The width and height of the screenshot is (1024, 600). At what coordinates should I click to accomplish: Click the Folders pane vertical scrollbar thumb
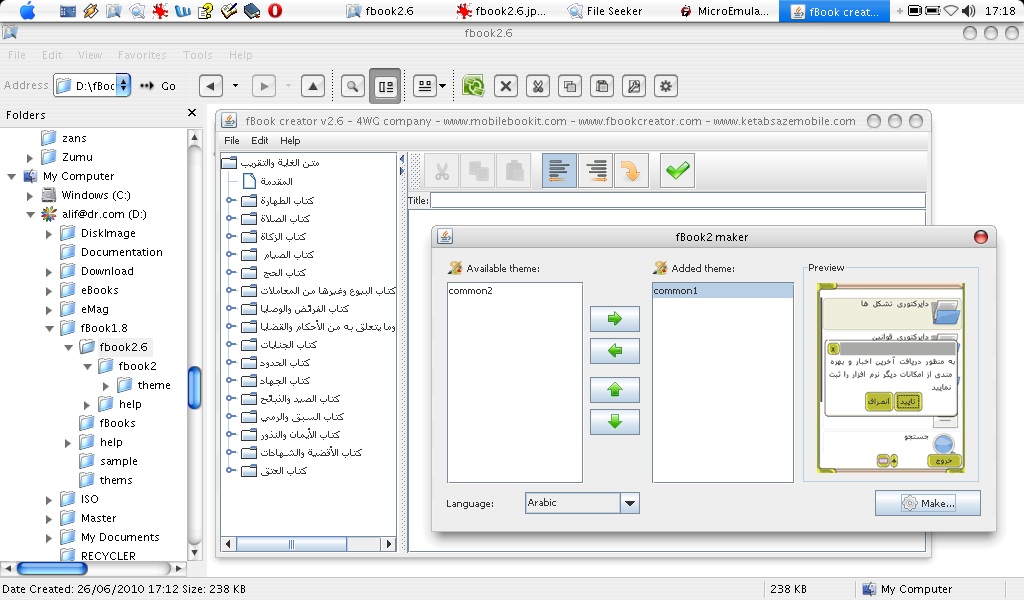coord(194,388)
